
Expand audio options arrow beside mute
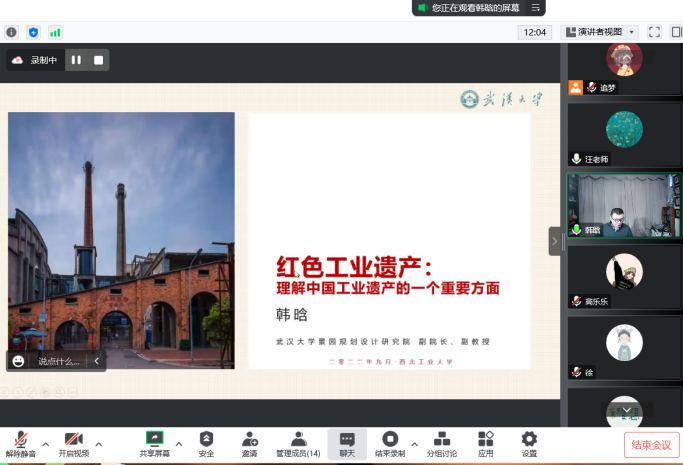(45, 444)
